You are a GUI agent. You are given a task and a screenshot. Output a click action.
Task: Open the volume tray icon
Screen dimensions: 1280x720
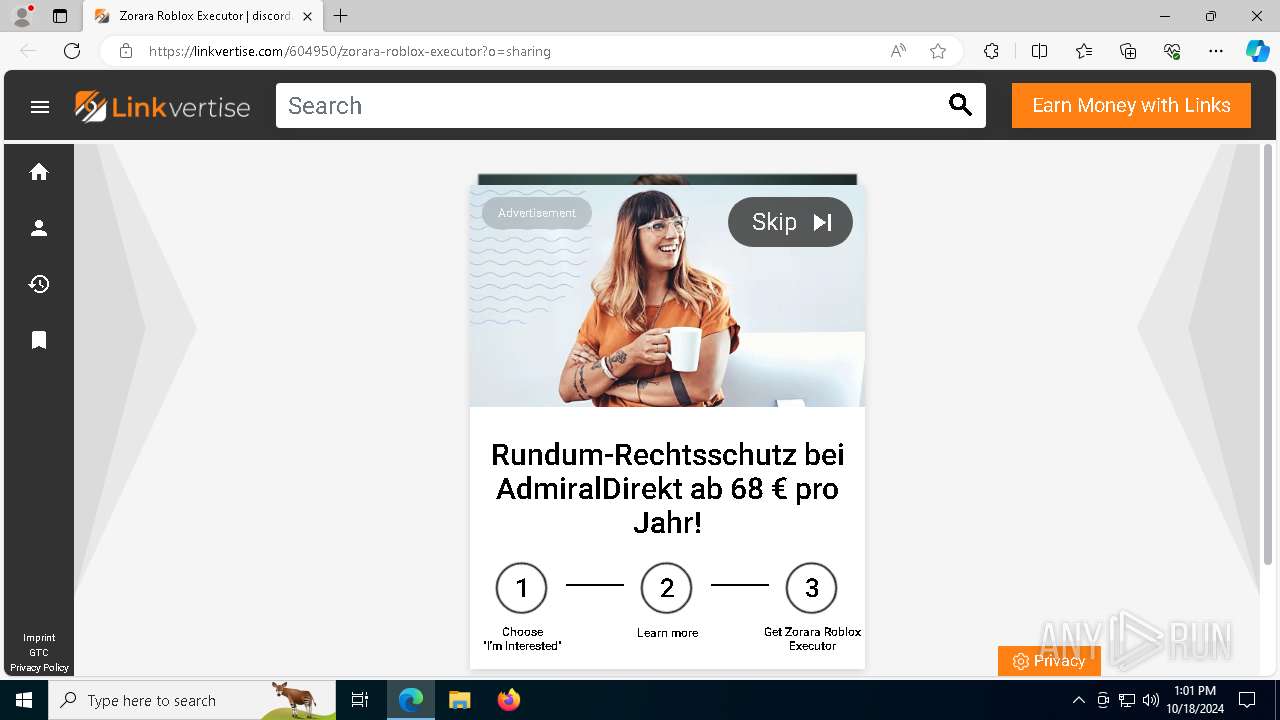(1150, 700)
